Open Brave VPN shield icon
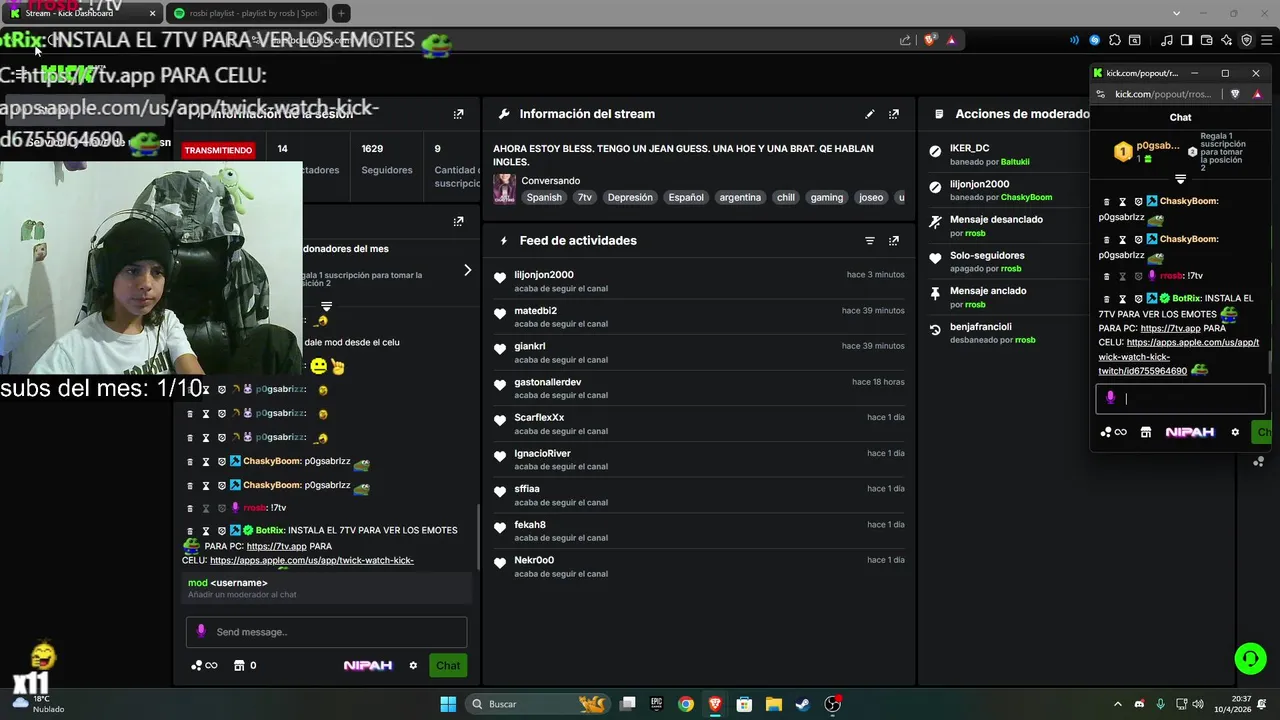 pyautogui.click(x=1247, y=40)
